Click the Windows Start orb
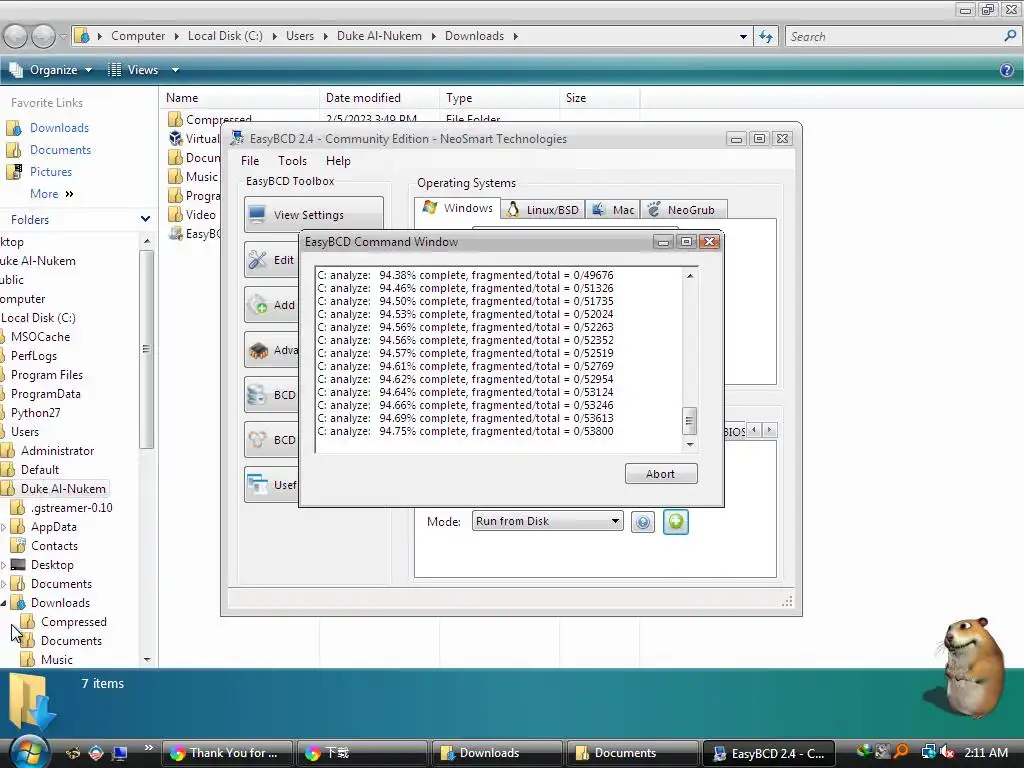This screenshot has height=768, width=1024. tap(27, 751)
